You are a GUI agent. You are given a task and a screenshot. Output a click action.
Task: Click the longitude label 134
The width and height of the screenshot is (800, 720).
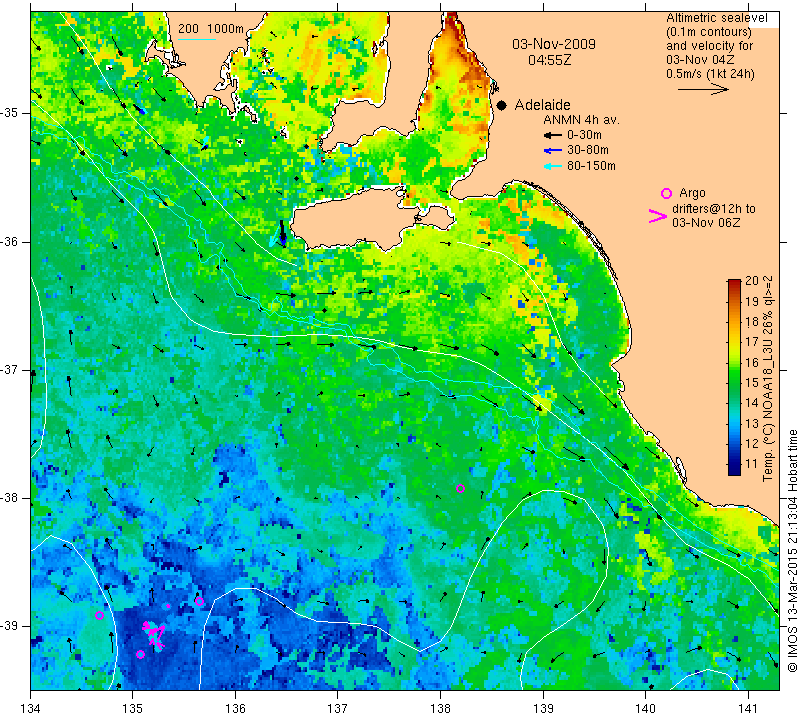(x=31, y=708)
